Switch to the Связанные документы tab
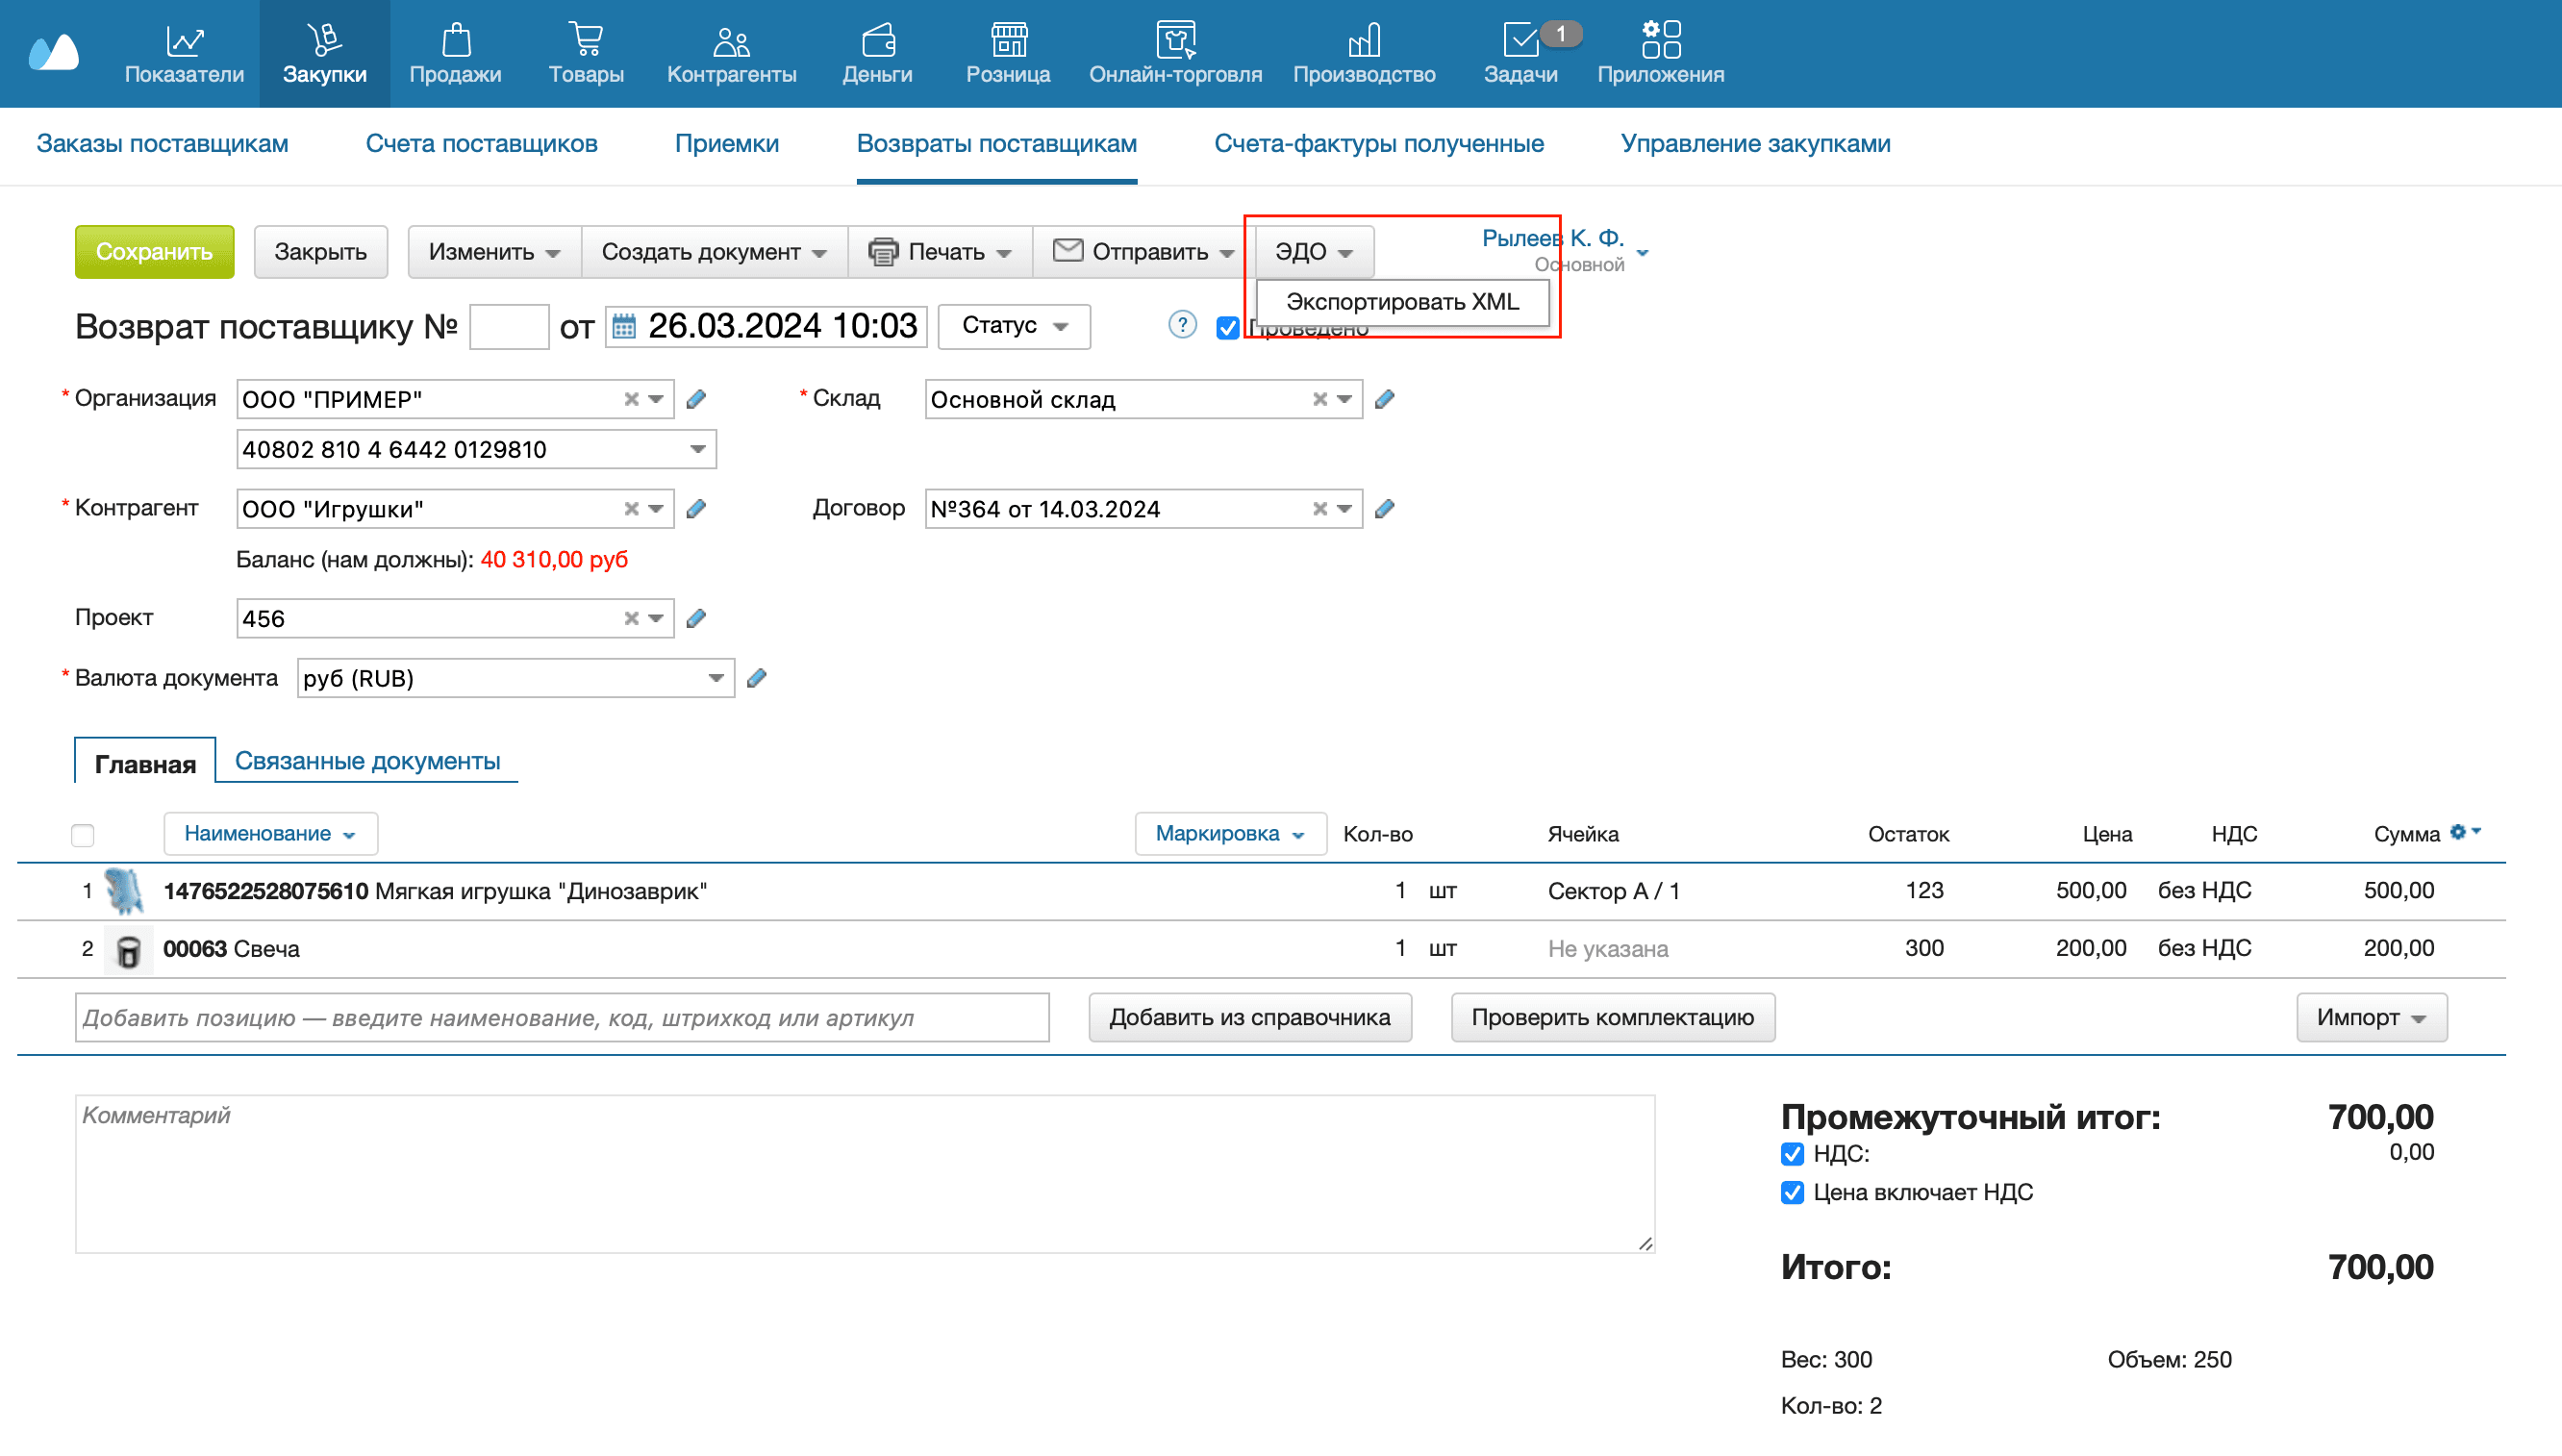Screen dimensions: 2562x1456 [367, 761]
